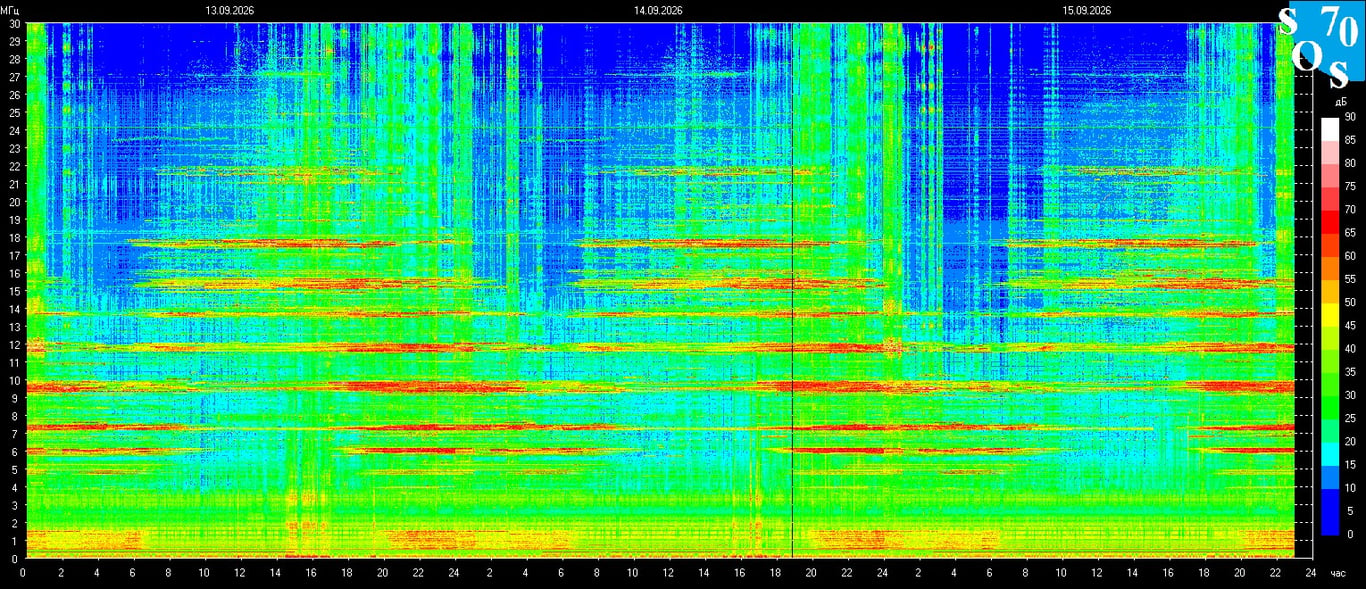Click the 28 tick on the MHz axis
1366x589 pixels.
pos(14,59)
